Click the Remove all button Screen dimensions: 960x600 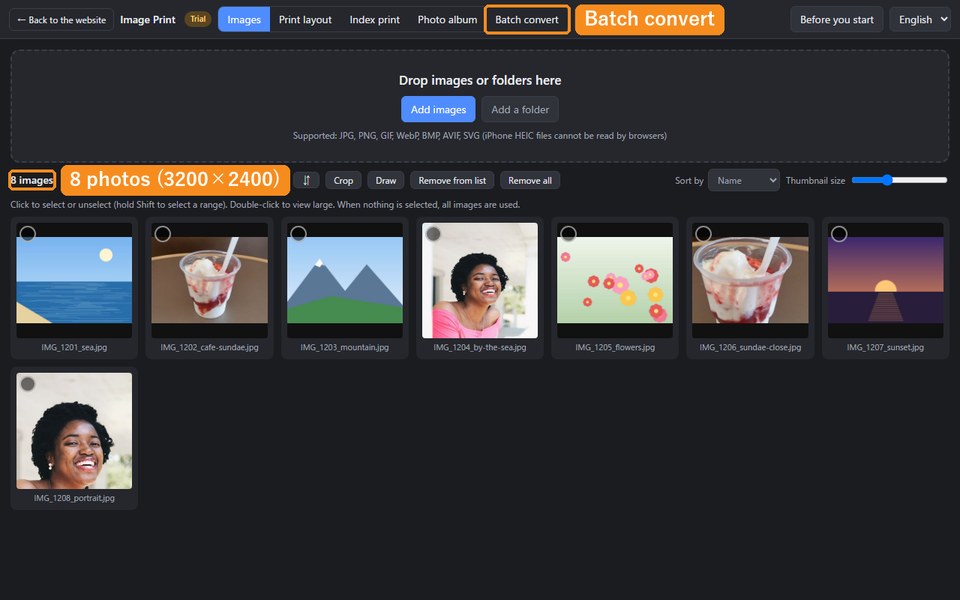click(530, 181)
